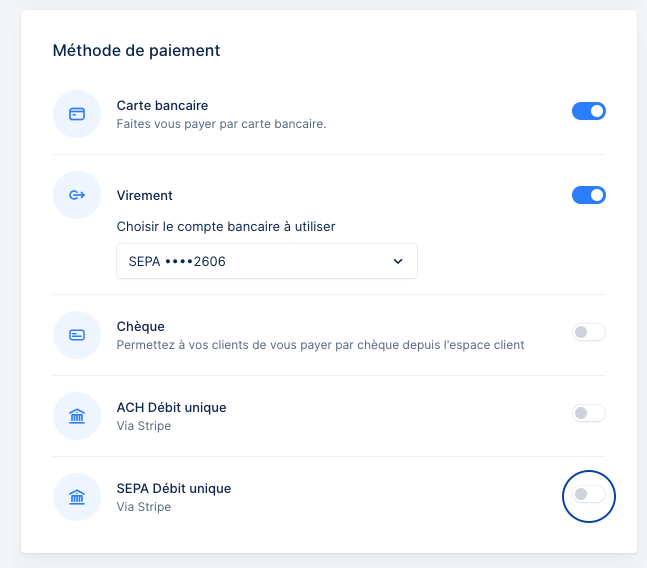Click the Choisir le compte bancaire à utiliser label

click(x=226, y=226)
